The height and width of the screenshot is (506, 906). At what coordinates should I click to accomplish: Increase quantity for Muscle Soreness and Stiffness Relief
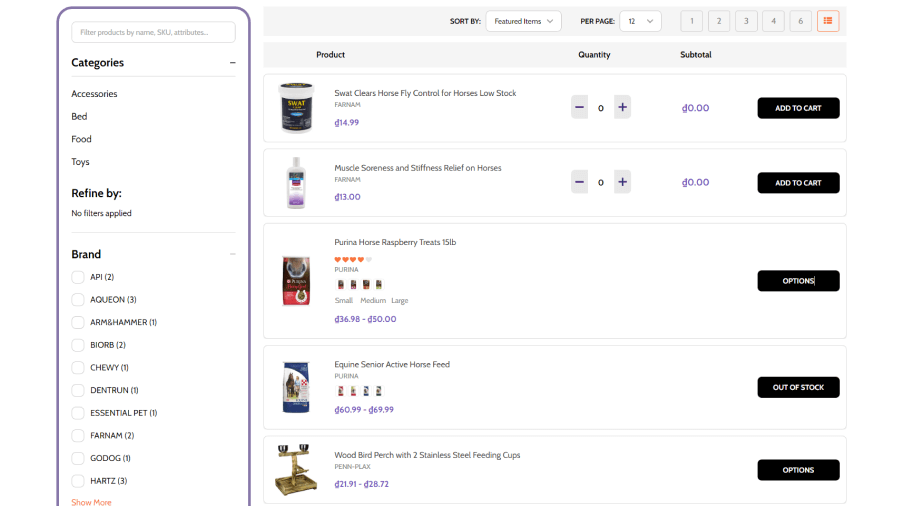(x=622, y=182)
